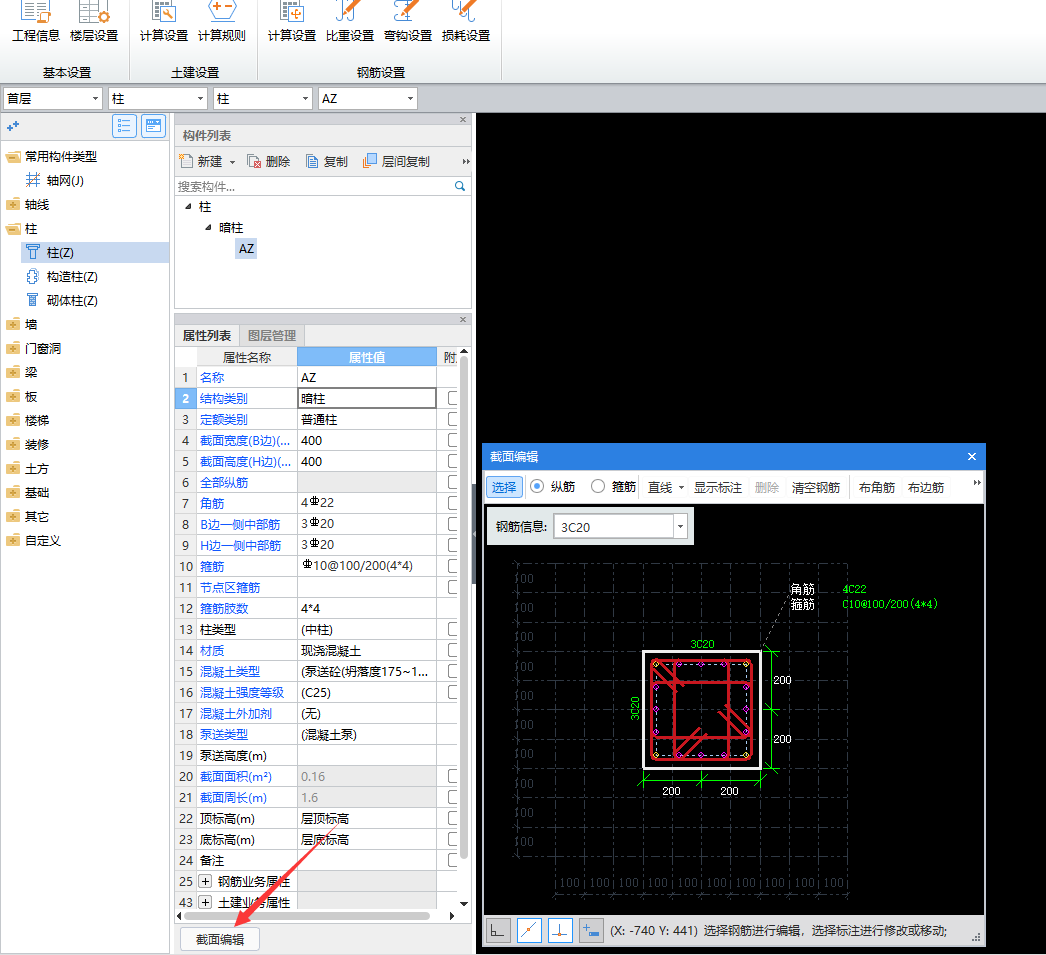Expand the 墙 folder

13,325
